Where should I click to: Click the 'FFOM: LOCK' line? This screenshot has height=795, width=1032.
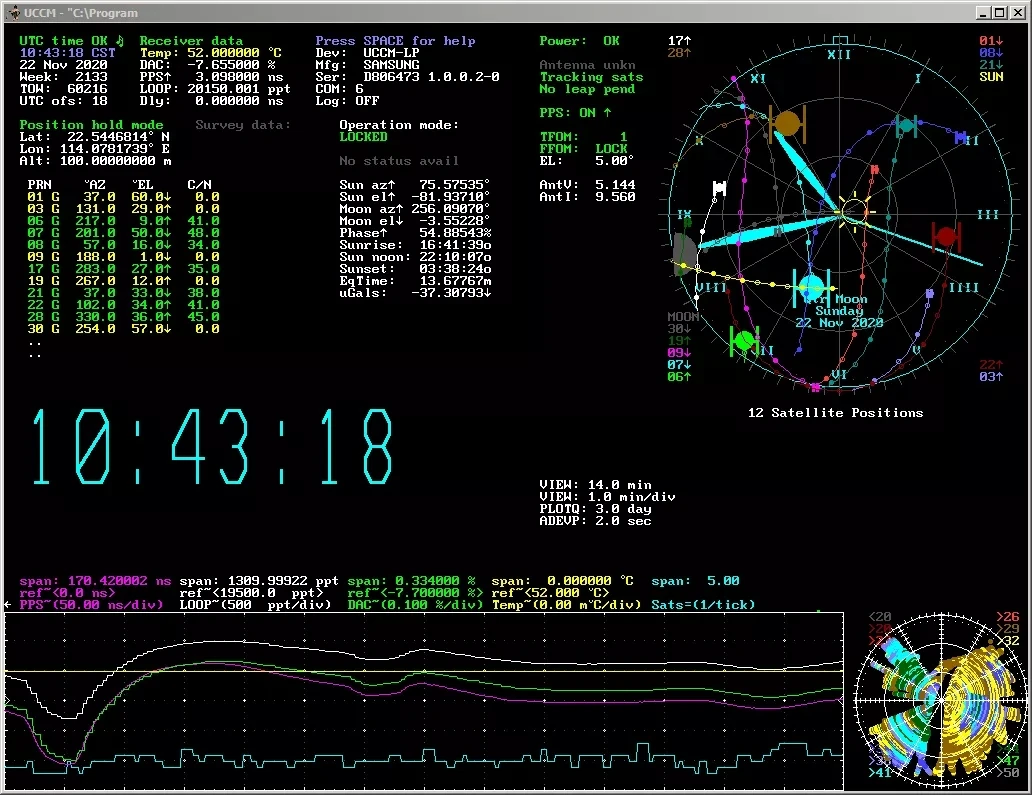583,149
